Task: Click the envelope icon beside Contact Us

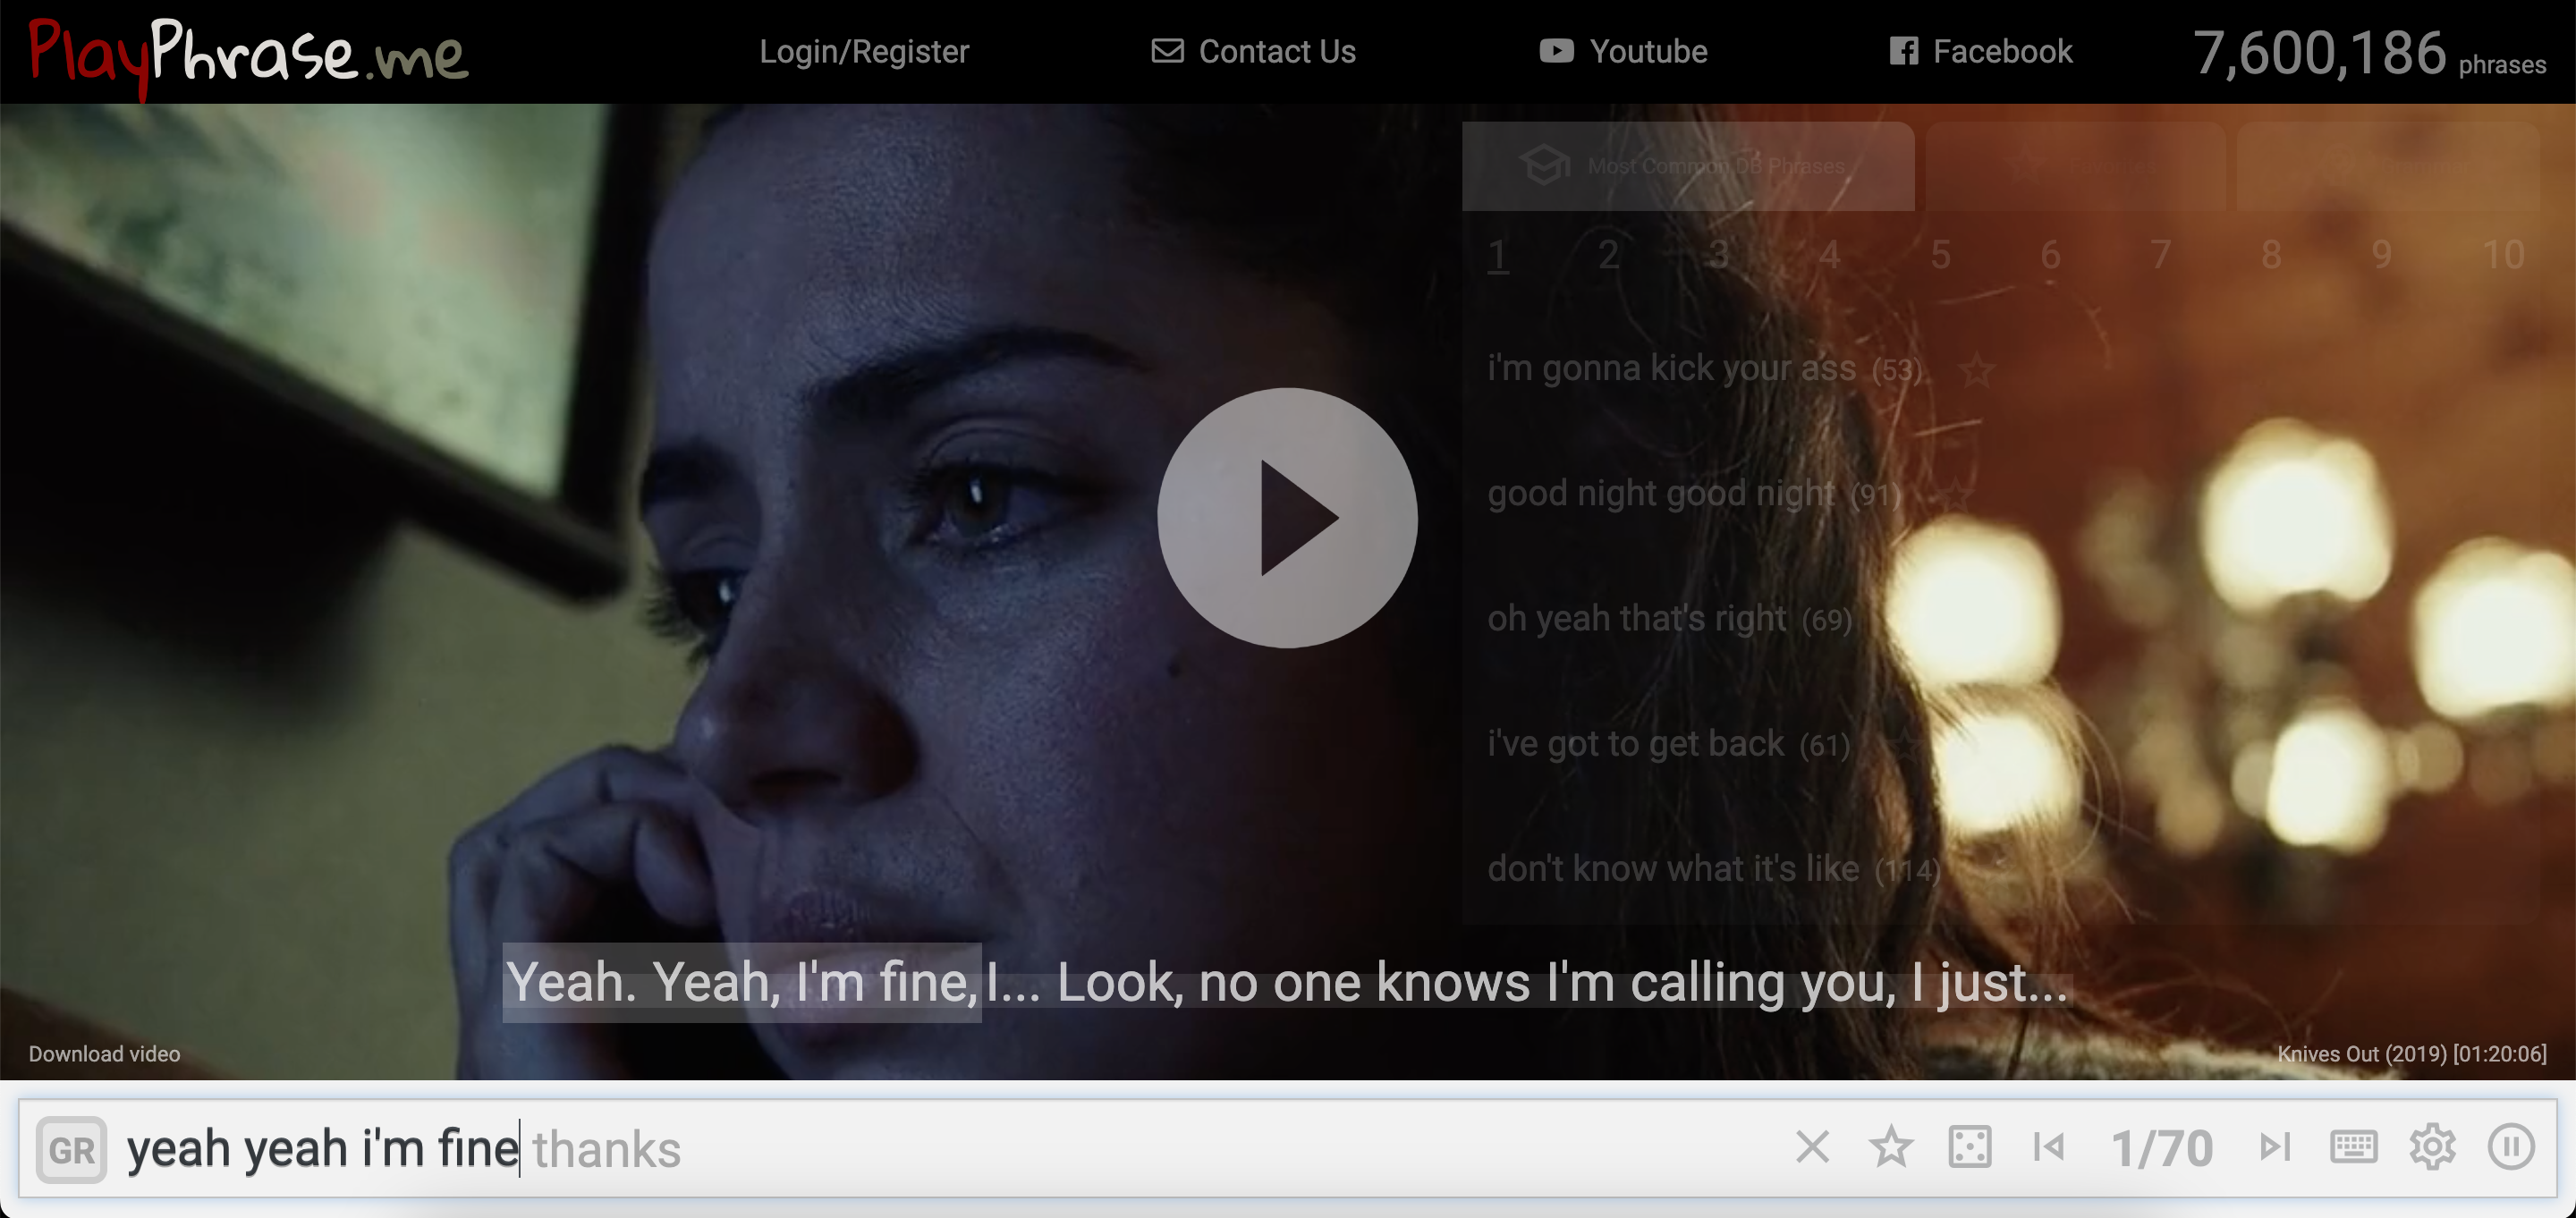Action: (x=1167, y=51)
